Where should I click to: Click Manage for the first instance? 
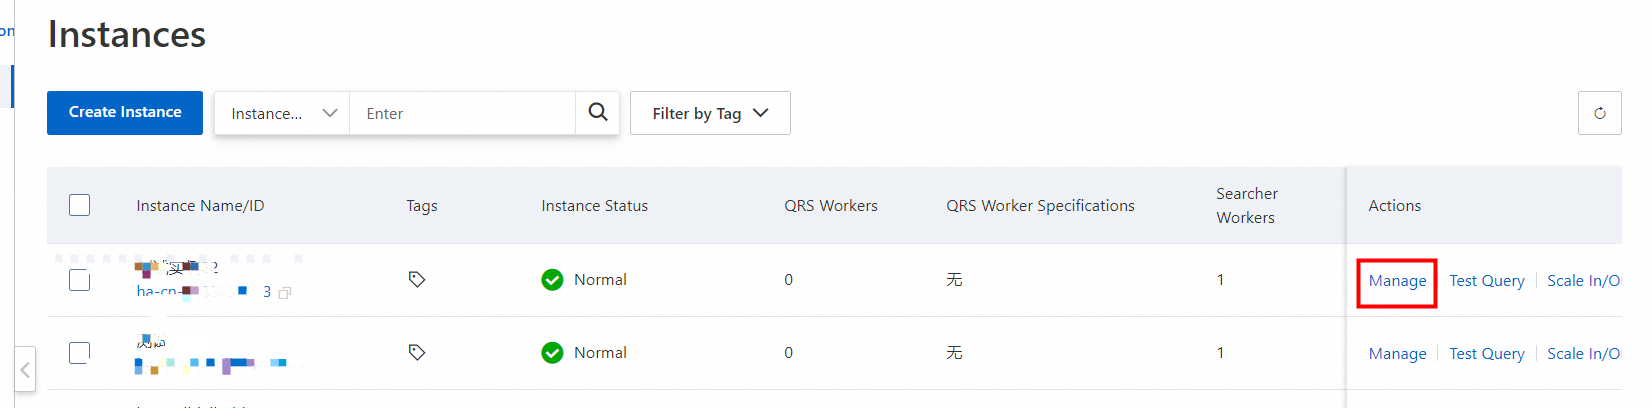point(1397,281)
